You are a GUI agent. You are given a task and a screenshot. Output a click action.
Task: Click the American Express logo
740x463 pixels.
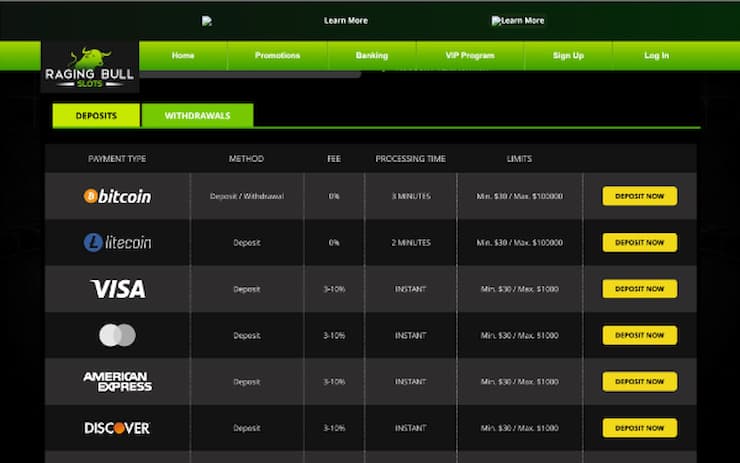[x=118, y=381]
